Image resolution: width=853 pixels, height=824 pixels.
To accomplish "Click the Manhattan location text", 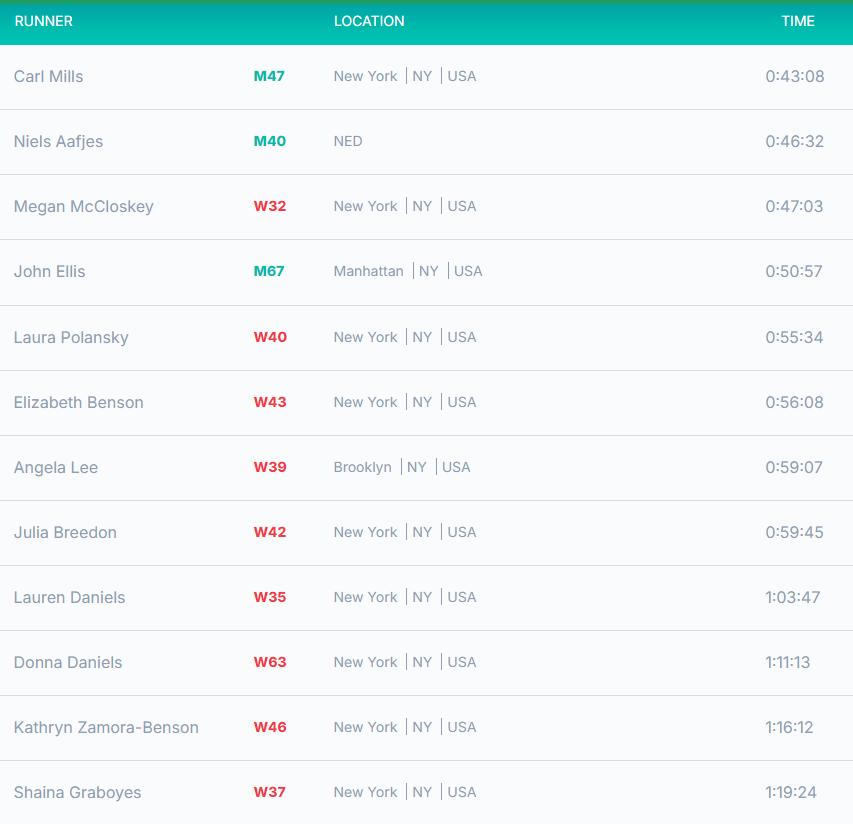I will [369, 271].
